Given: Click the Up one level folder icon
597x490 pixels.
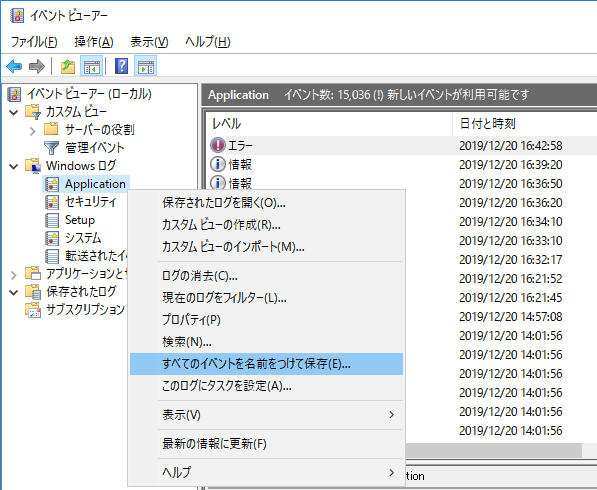Looking at the screenshot, I should (68, 66).
